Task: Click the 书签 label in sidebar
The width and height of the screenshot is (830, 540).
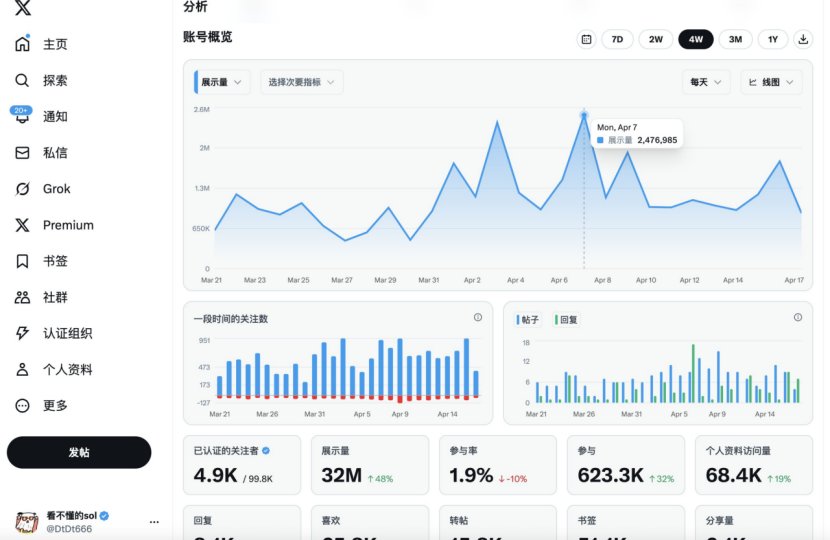Action: coord(55,261)
